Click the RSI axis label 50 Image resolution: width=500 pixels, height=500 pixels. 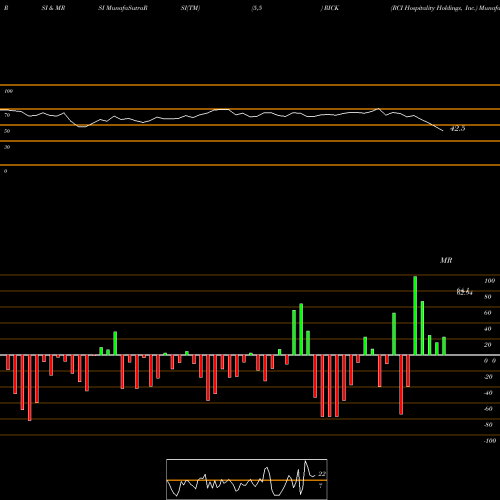pyautogui.click(x=7, y=131)
